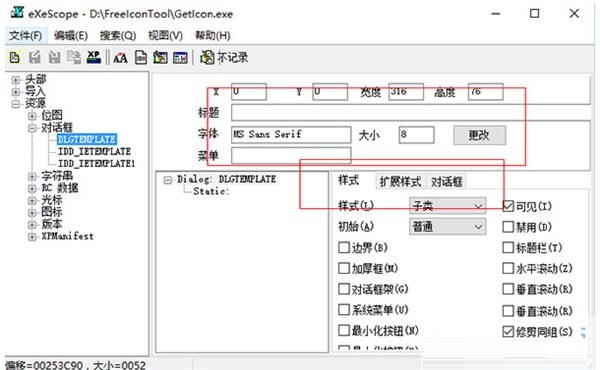The image size is (600, 370).
Task: Toggle the 禁用(D) checkbox
Action: click(508, 227)
